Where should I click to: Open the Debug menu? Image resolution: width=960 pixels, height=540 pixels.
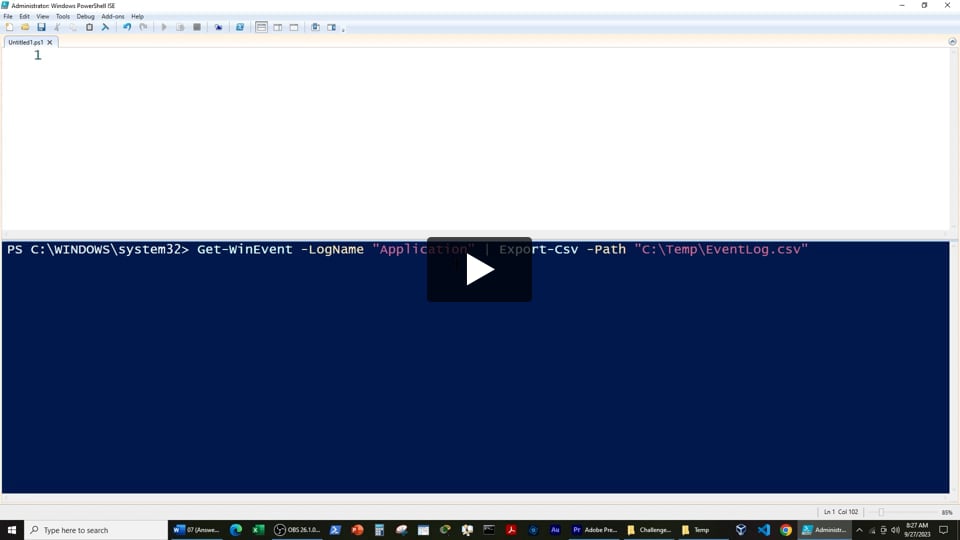85,16
